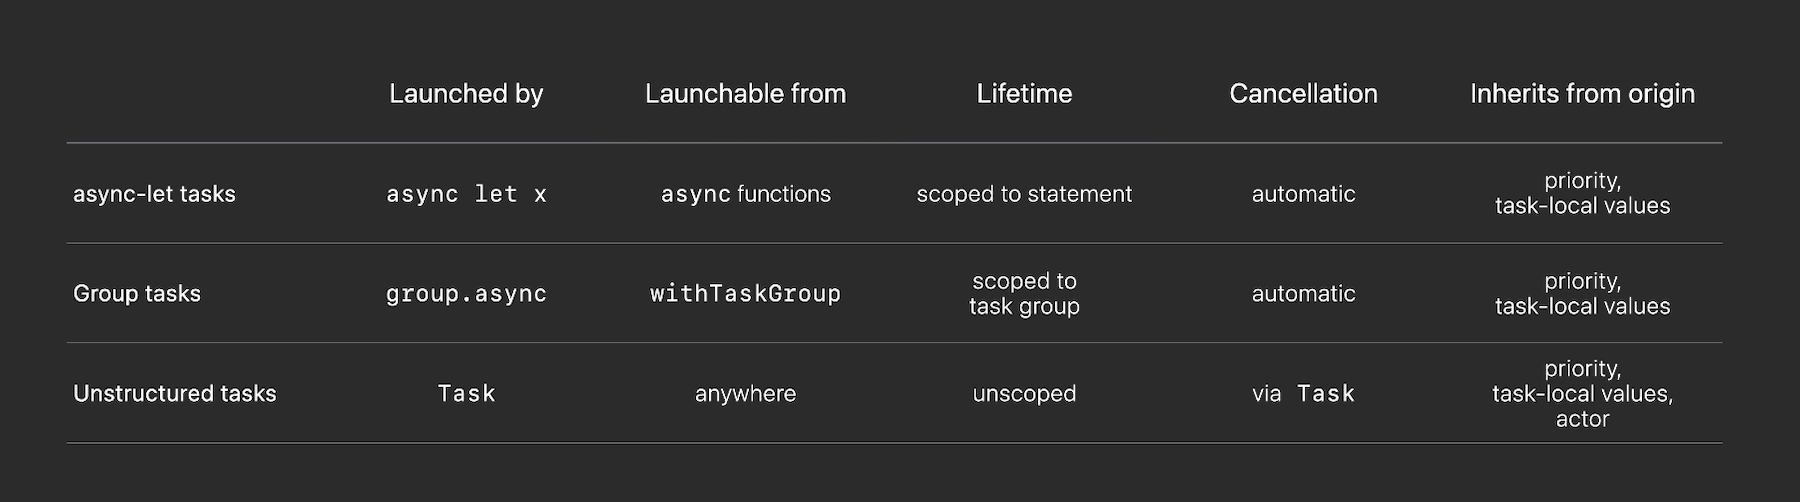The image size is (1800, 502).
Task: Click the 'async let x' code cell
Action: pyautogui.click(x=466, y=194)
